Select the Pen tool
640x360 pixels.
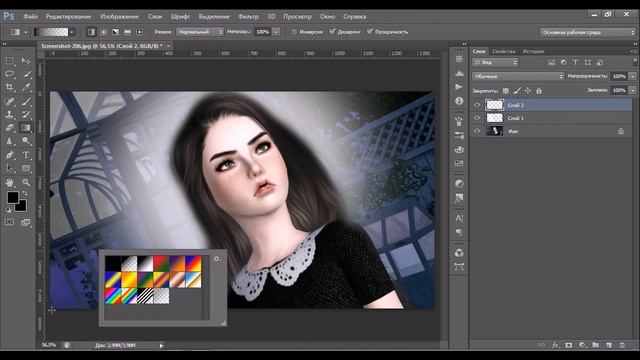(x=10, y=155)
